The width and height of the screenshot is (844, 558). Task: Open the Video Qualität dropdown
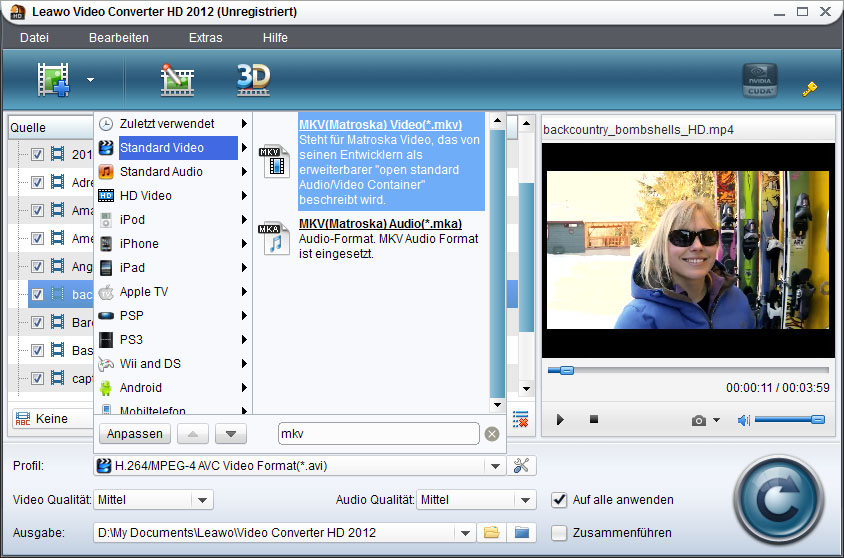tap(202, 500)
